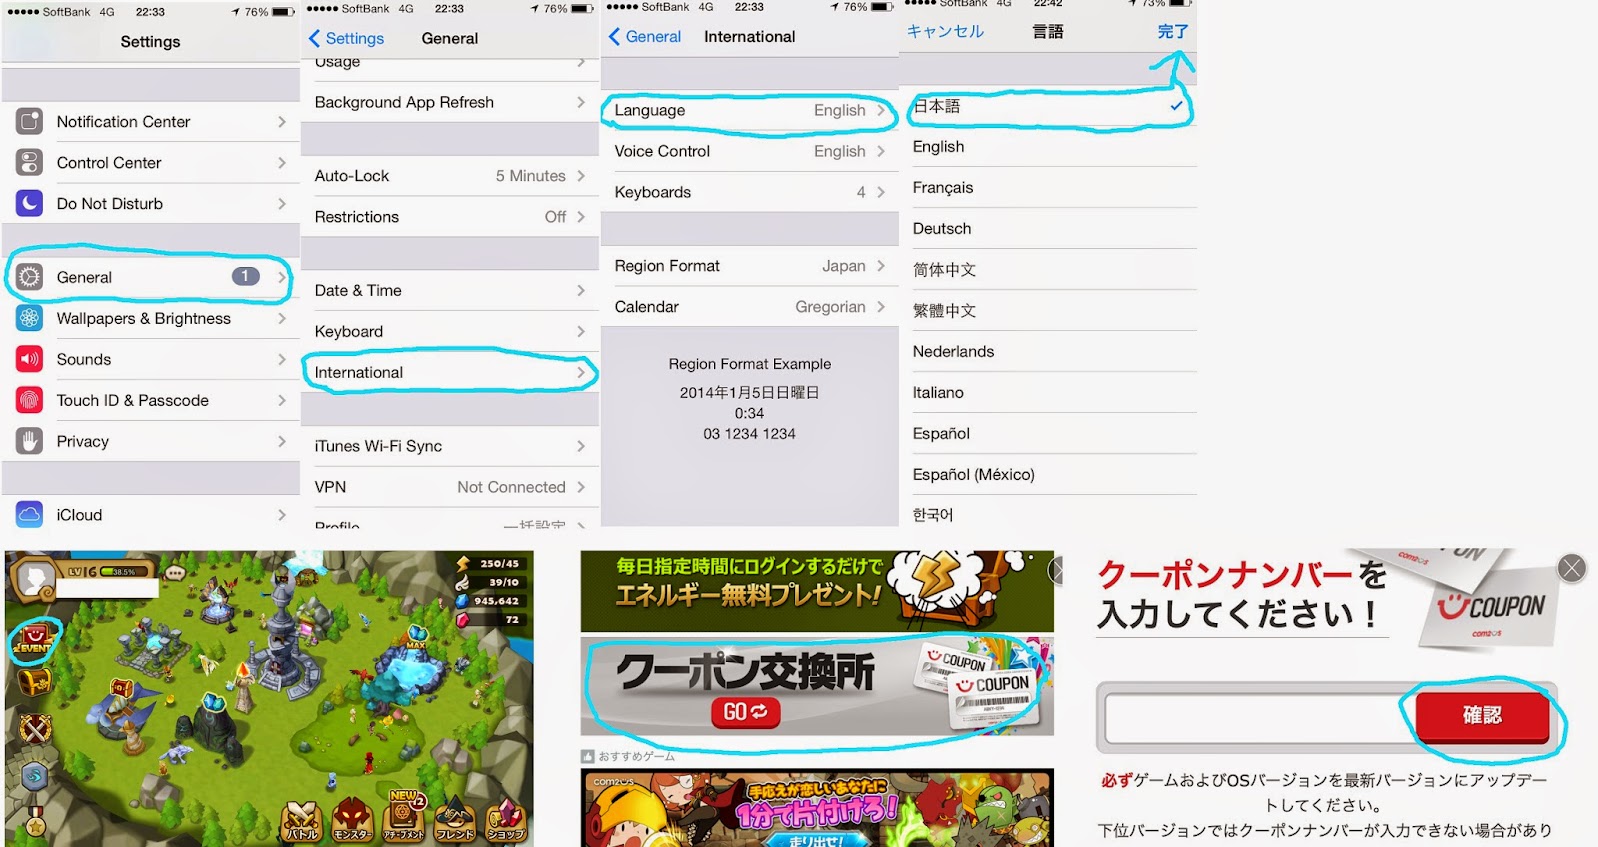Viewport: 1598px width, 847px height.
Task: Tap the star medal icon
Action: click(x=35, y=822)
